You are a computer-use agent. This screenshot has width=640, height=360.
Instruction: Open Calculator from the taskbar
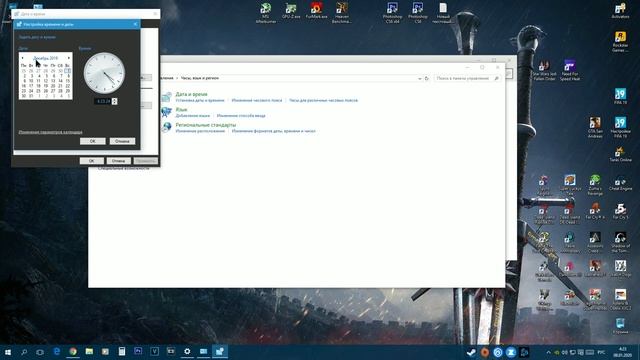[x=122, y=352]
